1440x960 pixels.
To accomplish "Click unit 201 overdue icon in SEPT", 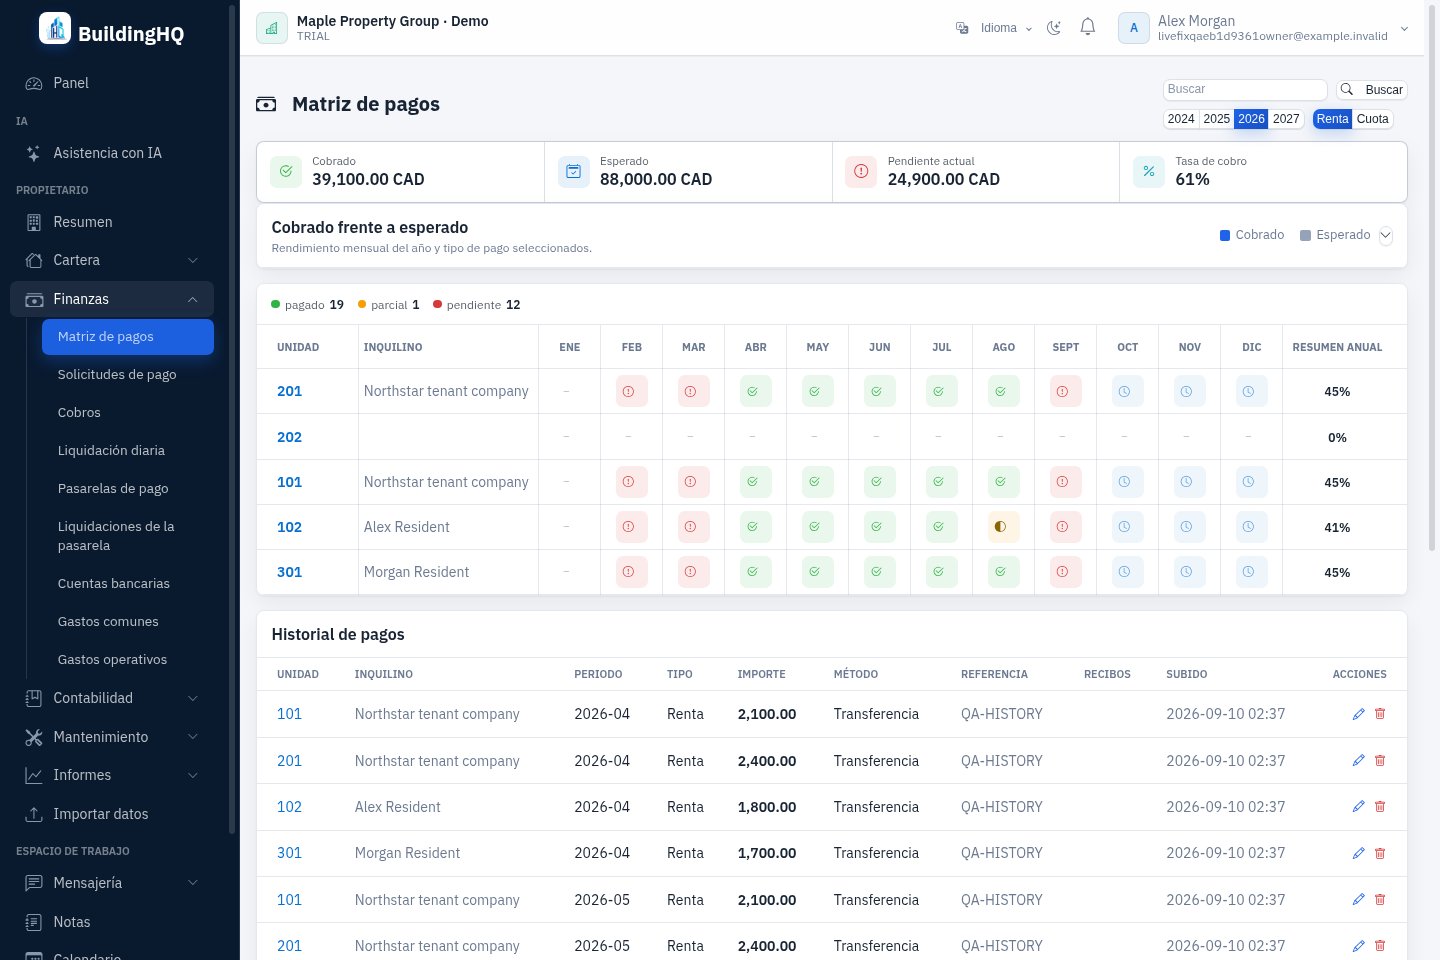I will click(1065, 391).
